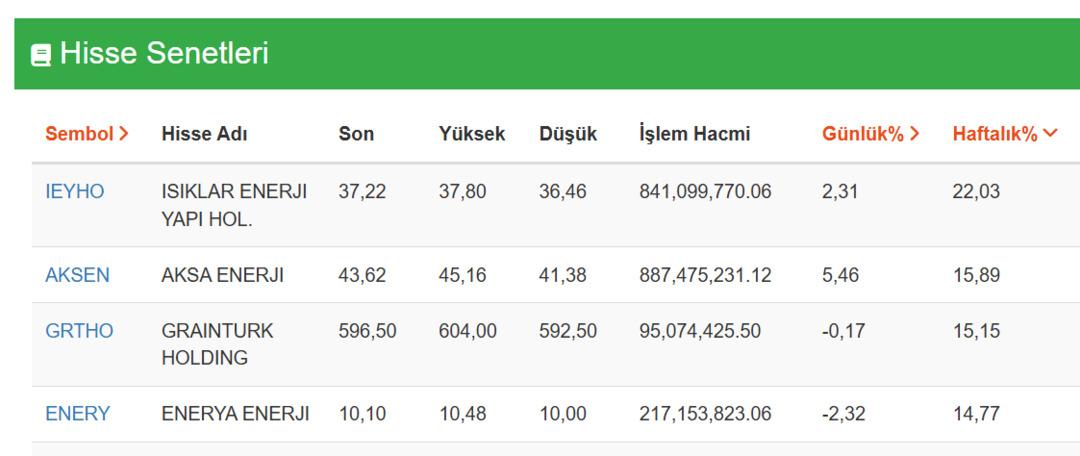Viewport: 1080px width, 456px height.
Task: Click the Hisse Senetleri section title
Action: pos(164,54)
